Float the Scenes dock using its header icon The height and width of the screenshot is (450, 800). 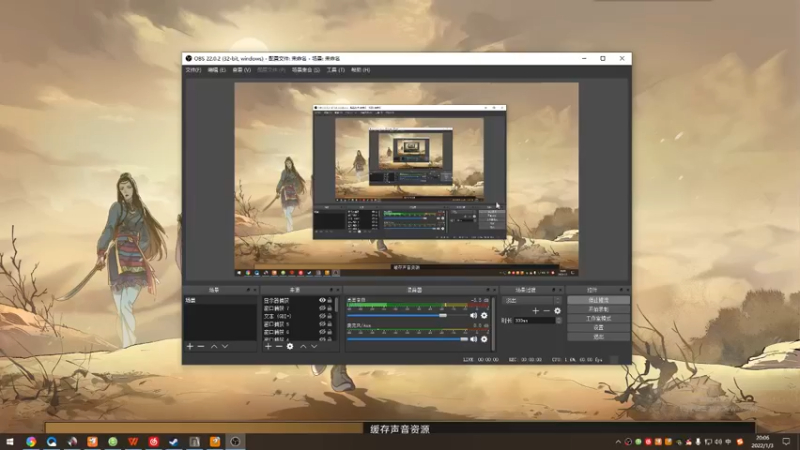(x=248, y=290)
